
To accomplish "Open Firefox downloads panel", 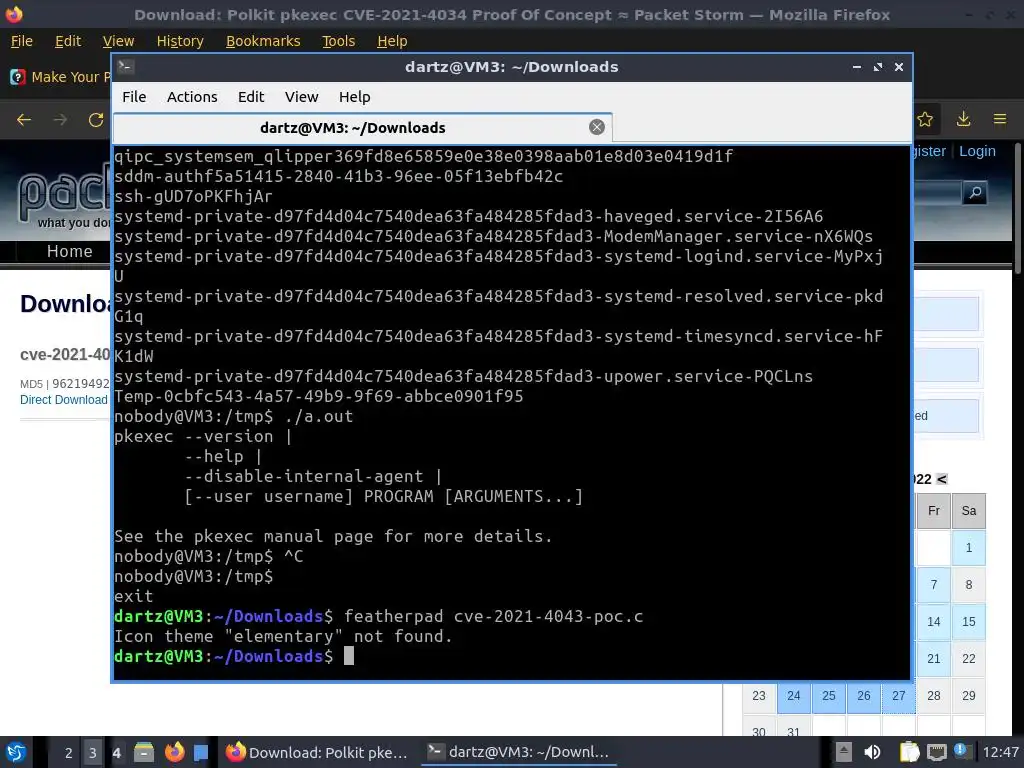I will pyautogui.click(x=963, y=120).
